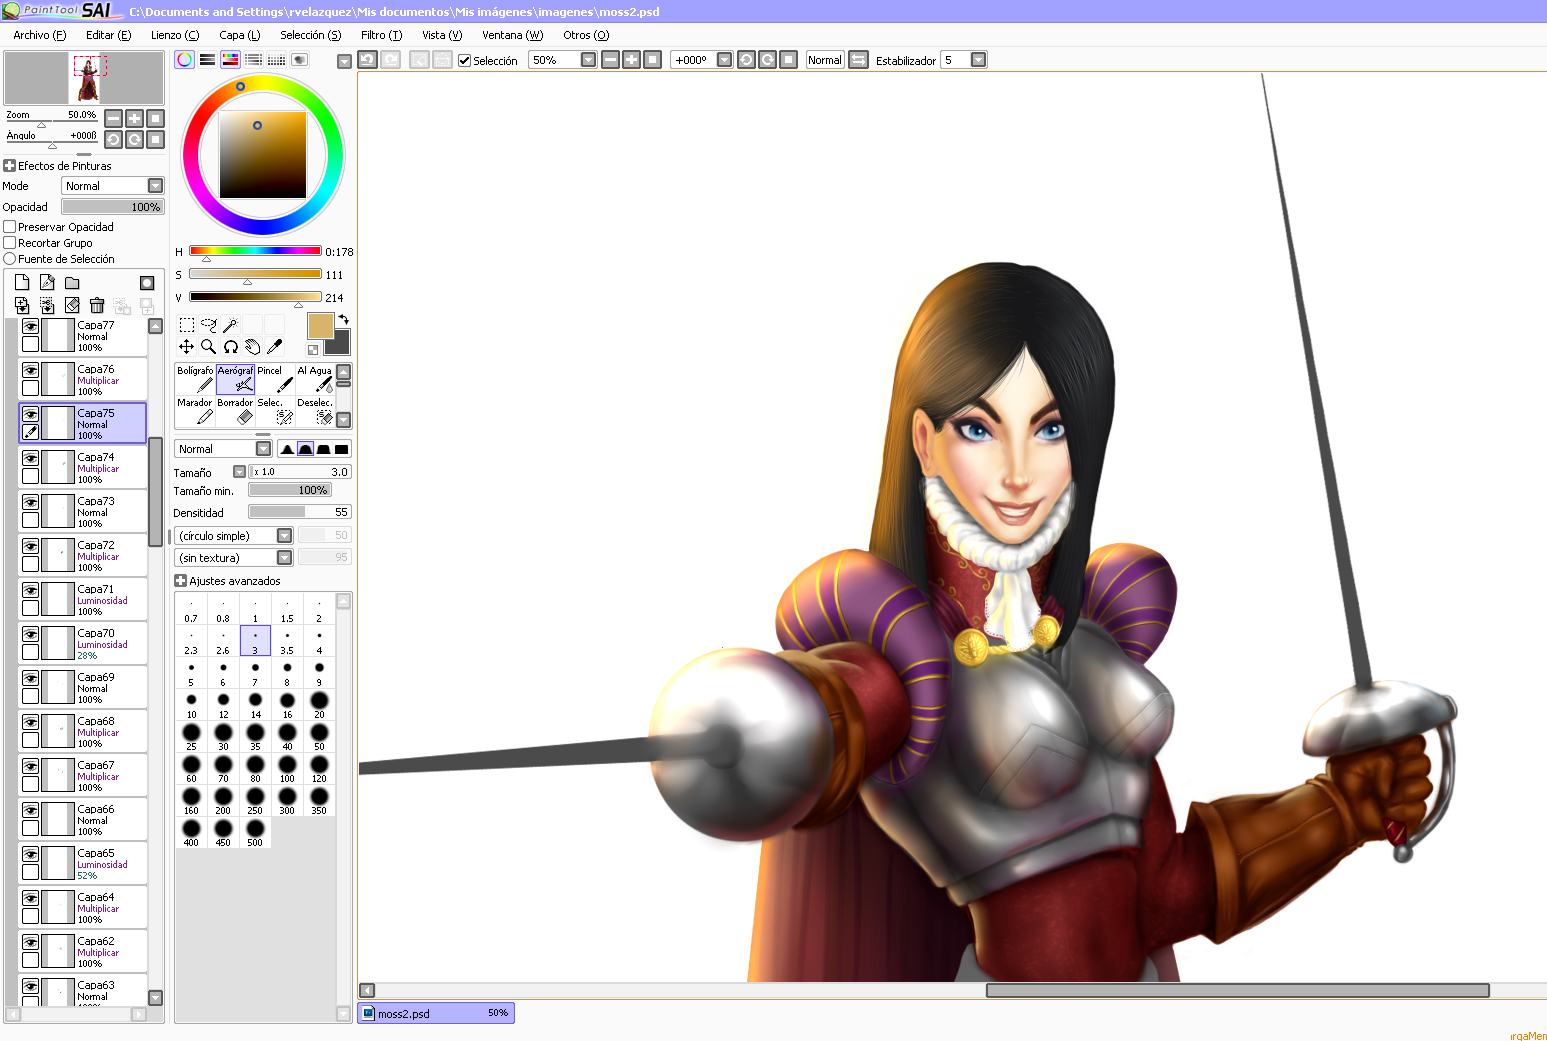Select Fuente de Selección radio option

(x=10, y=259)
